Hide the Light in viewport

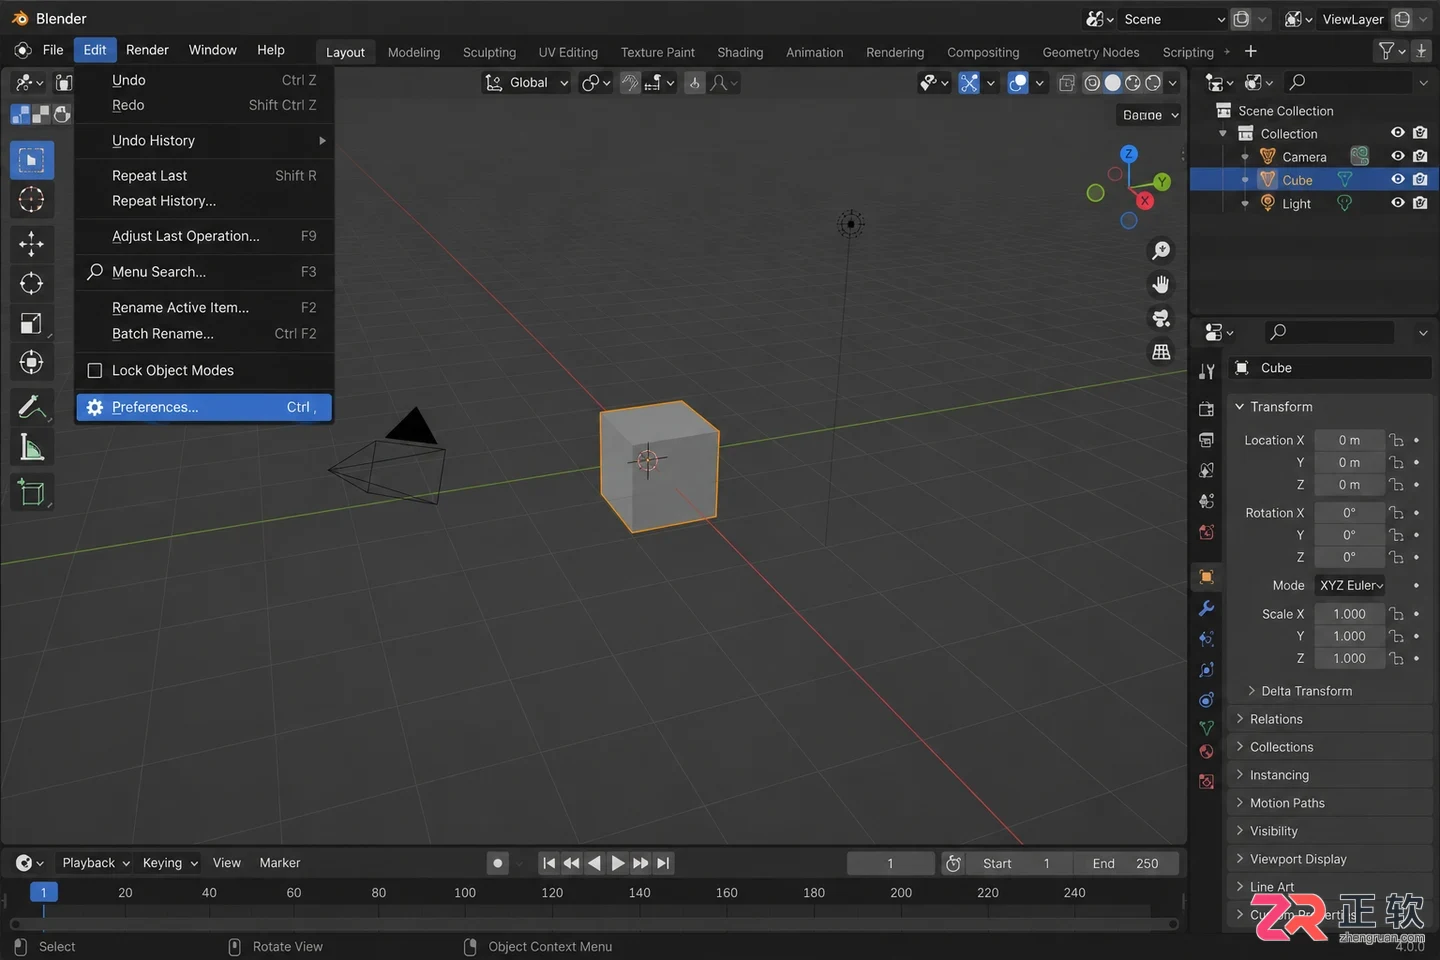[x=1398, y=202]
